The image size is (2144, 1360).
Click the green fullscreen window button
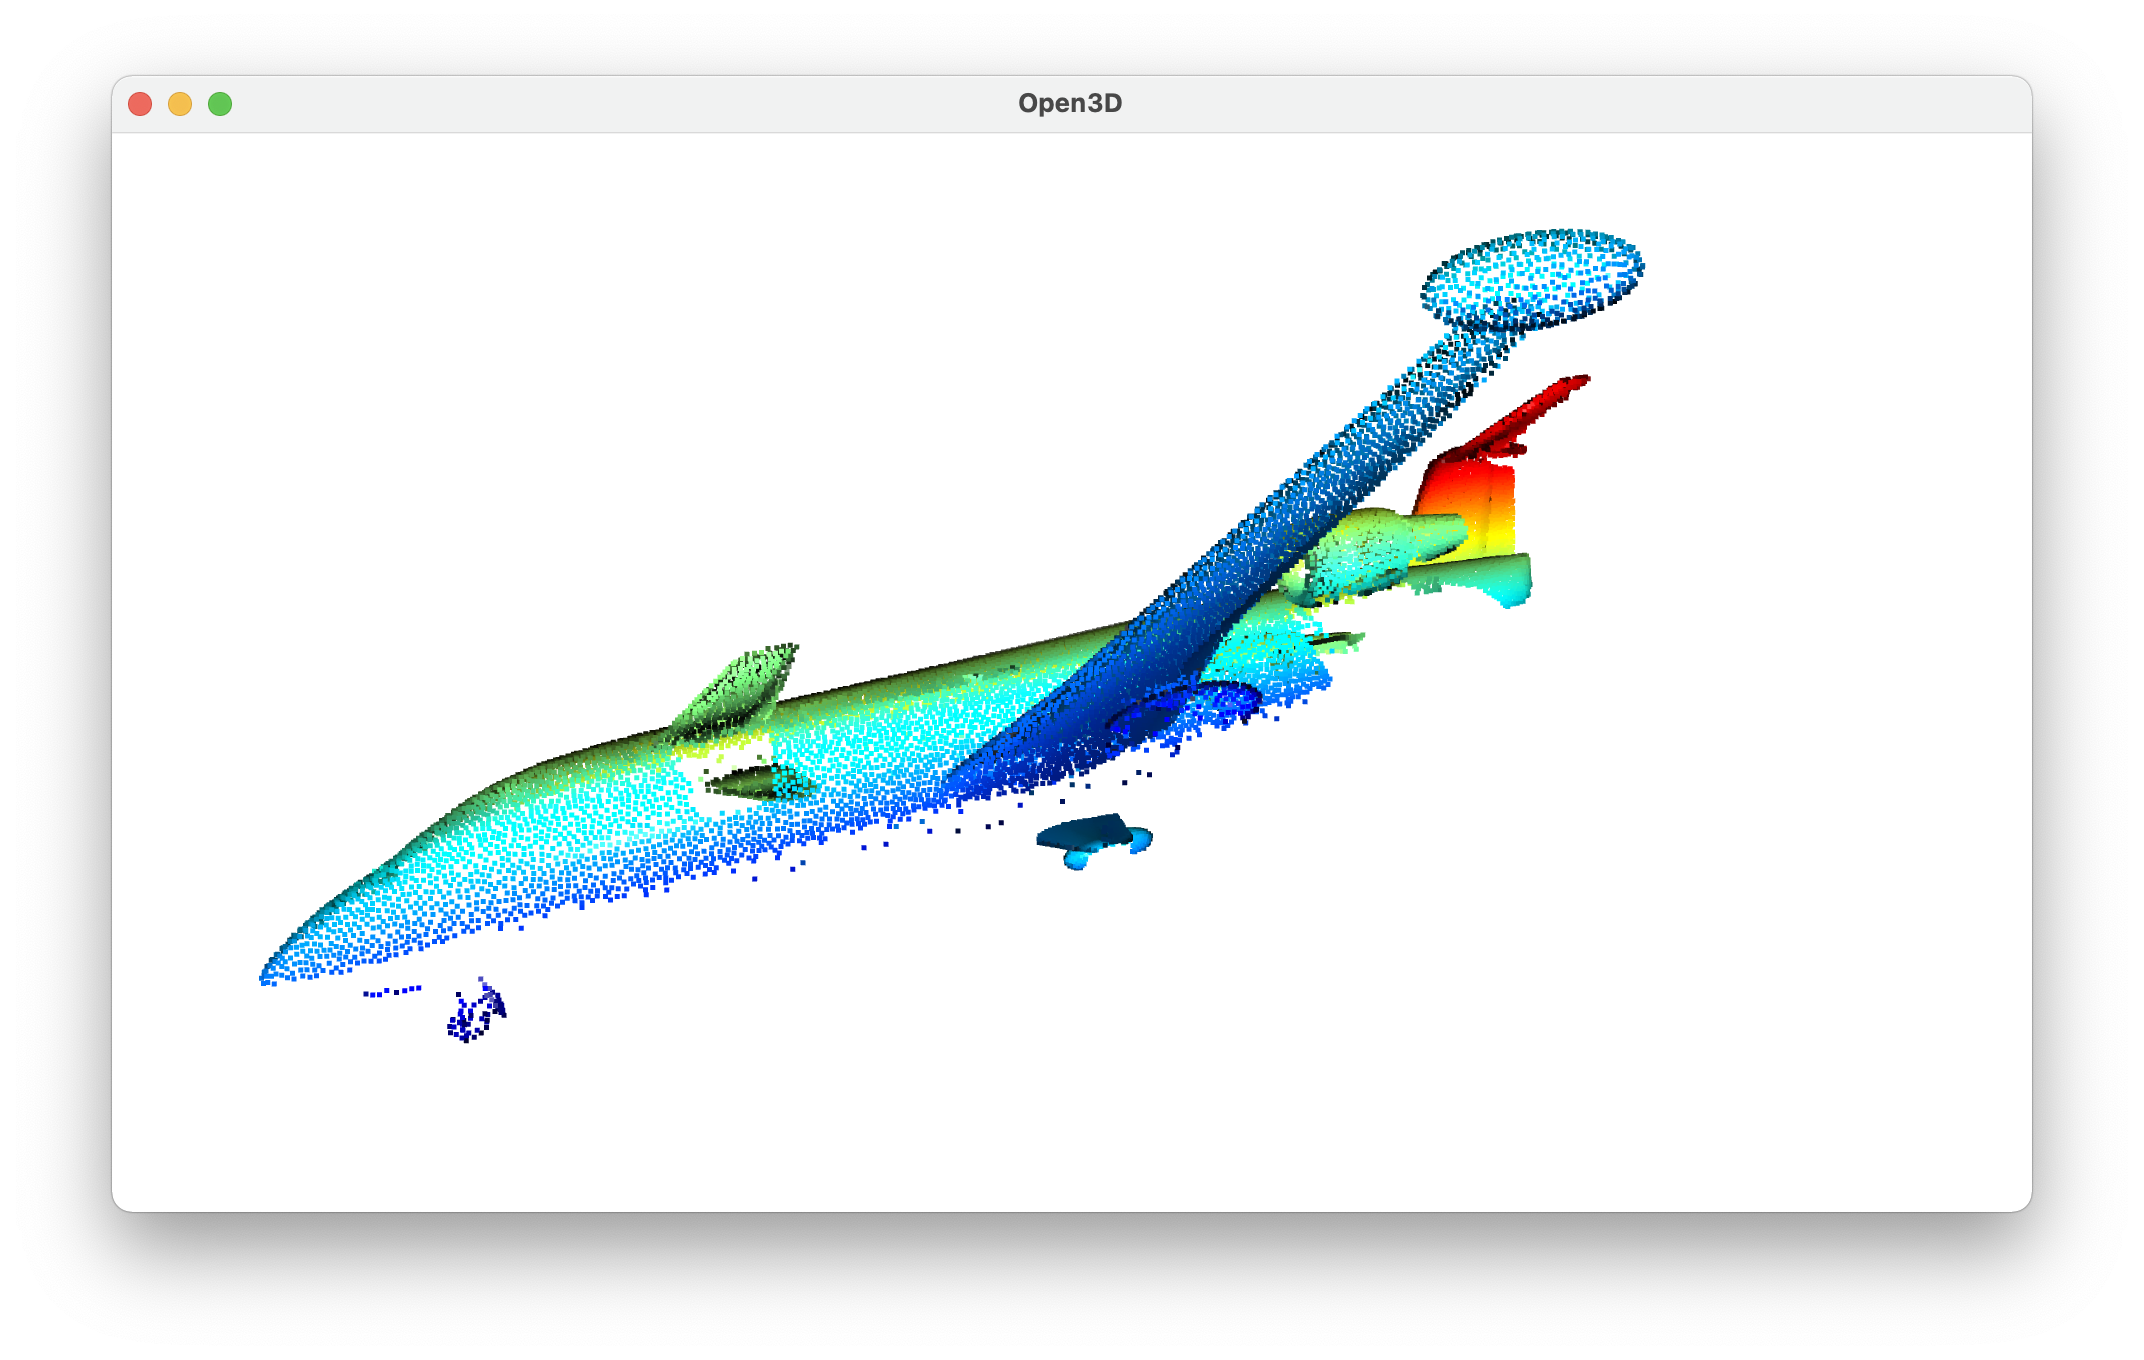(x=220, y=104)
